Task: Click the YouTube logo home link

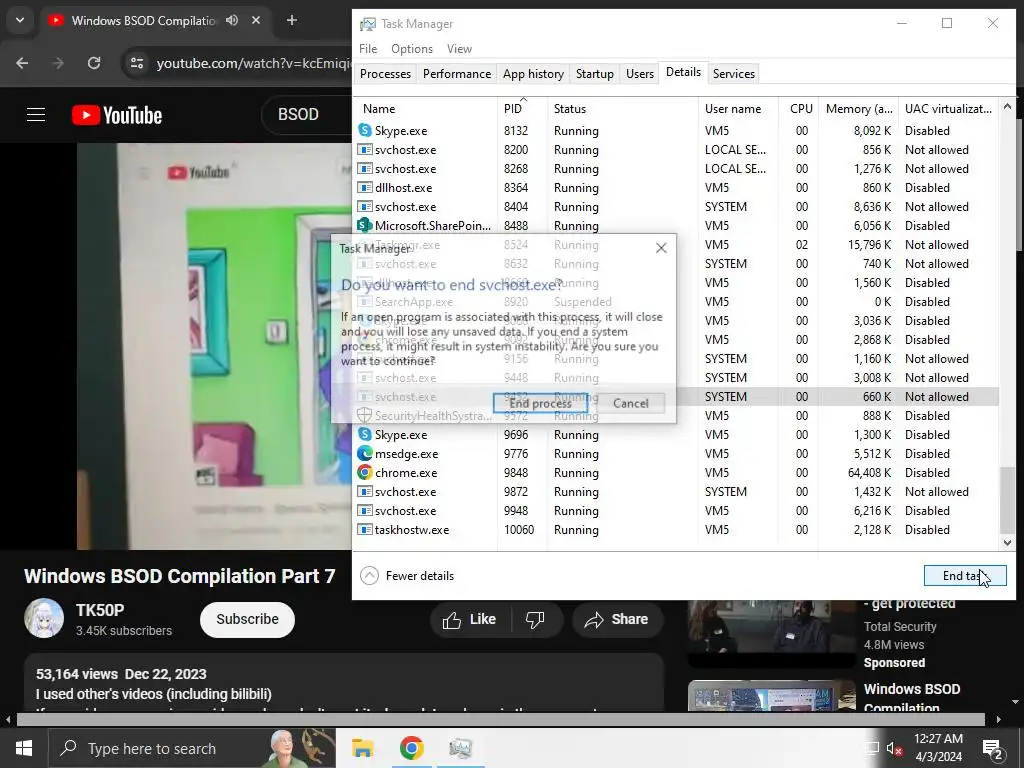Action: (117, 115)
